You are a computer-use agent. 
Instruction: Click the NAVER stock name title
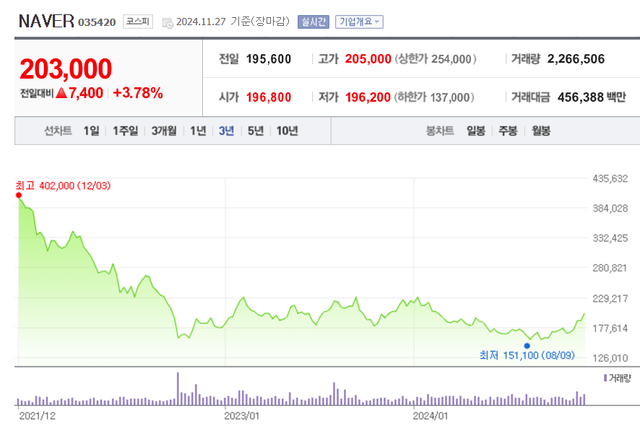pyautogui.click(x=45, y=20)
